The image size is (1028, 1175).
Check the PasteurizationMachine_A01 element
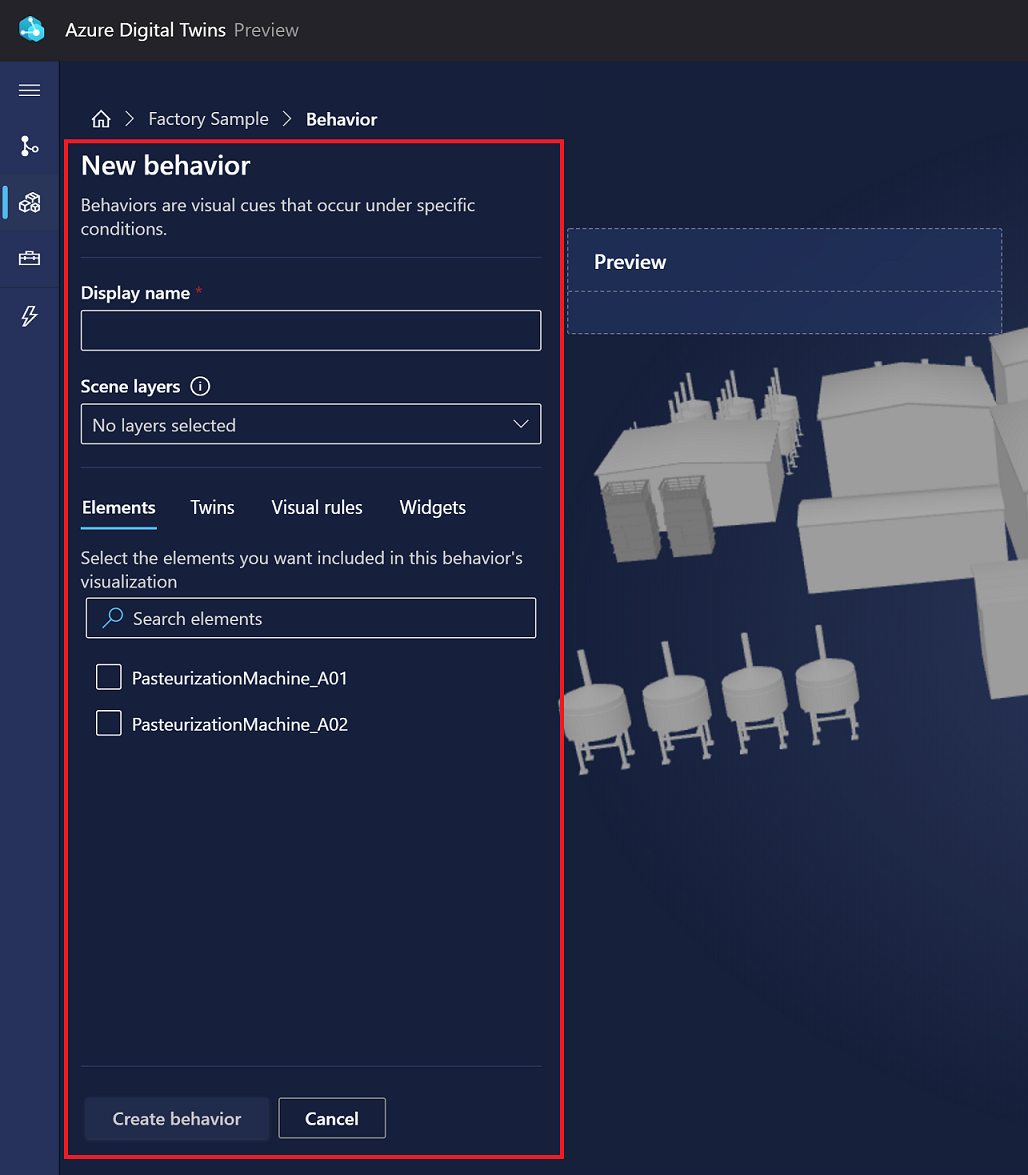pos(109,677)
